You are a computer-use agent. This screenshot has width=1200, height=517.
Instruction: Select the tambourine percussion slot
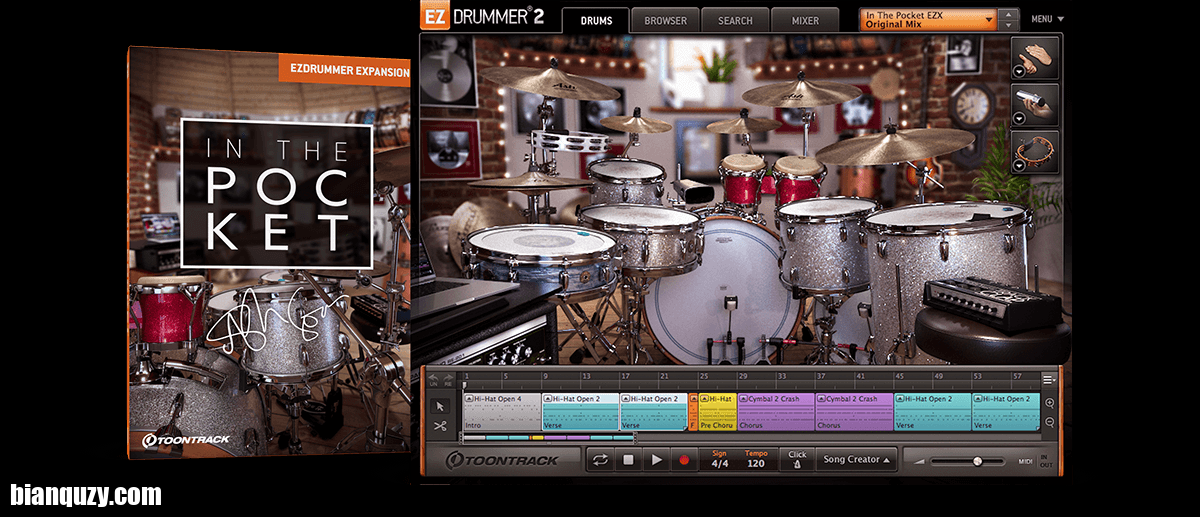(x=1035, y=152)
